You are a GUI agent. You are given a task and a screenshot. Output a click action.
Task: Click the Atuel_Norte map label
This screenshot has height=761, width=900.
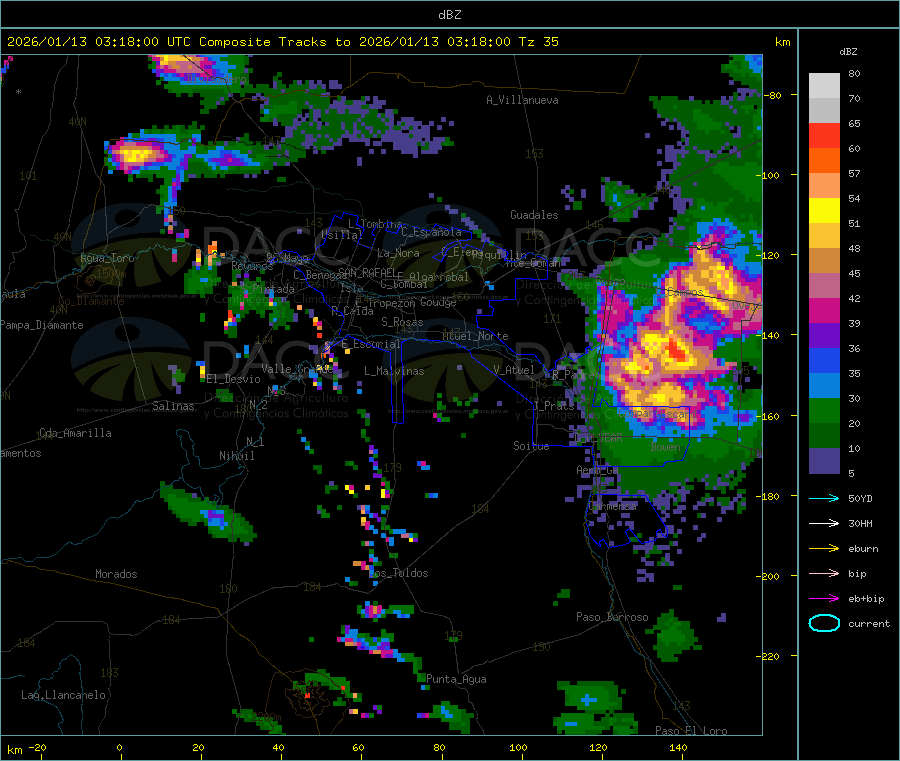(475, 336)
